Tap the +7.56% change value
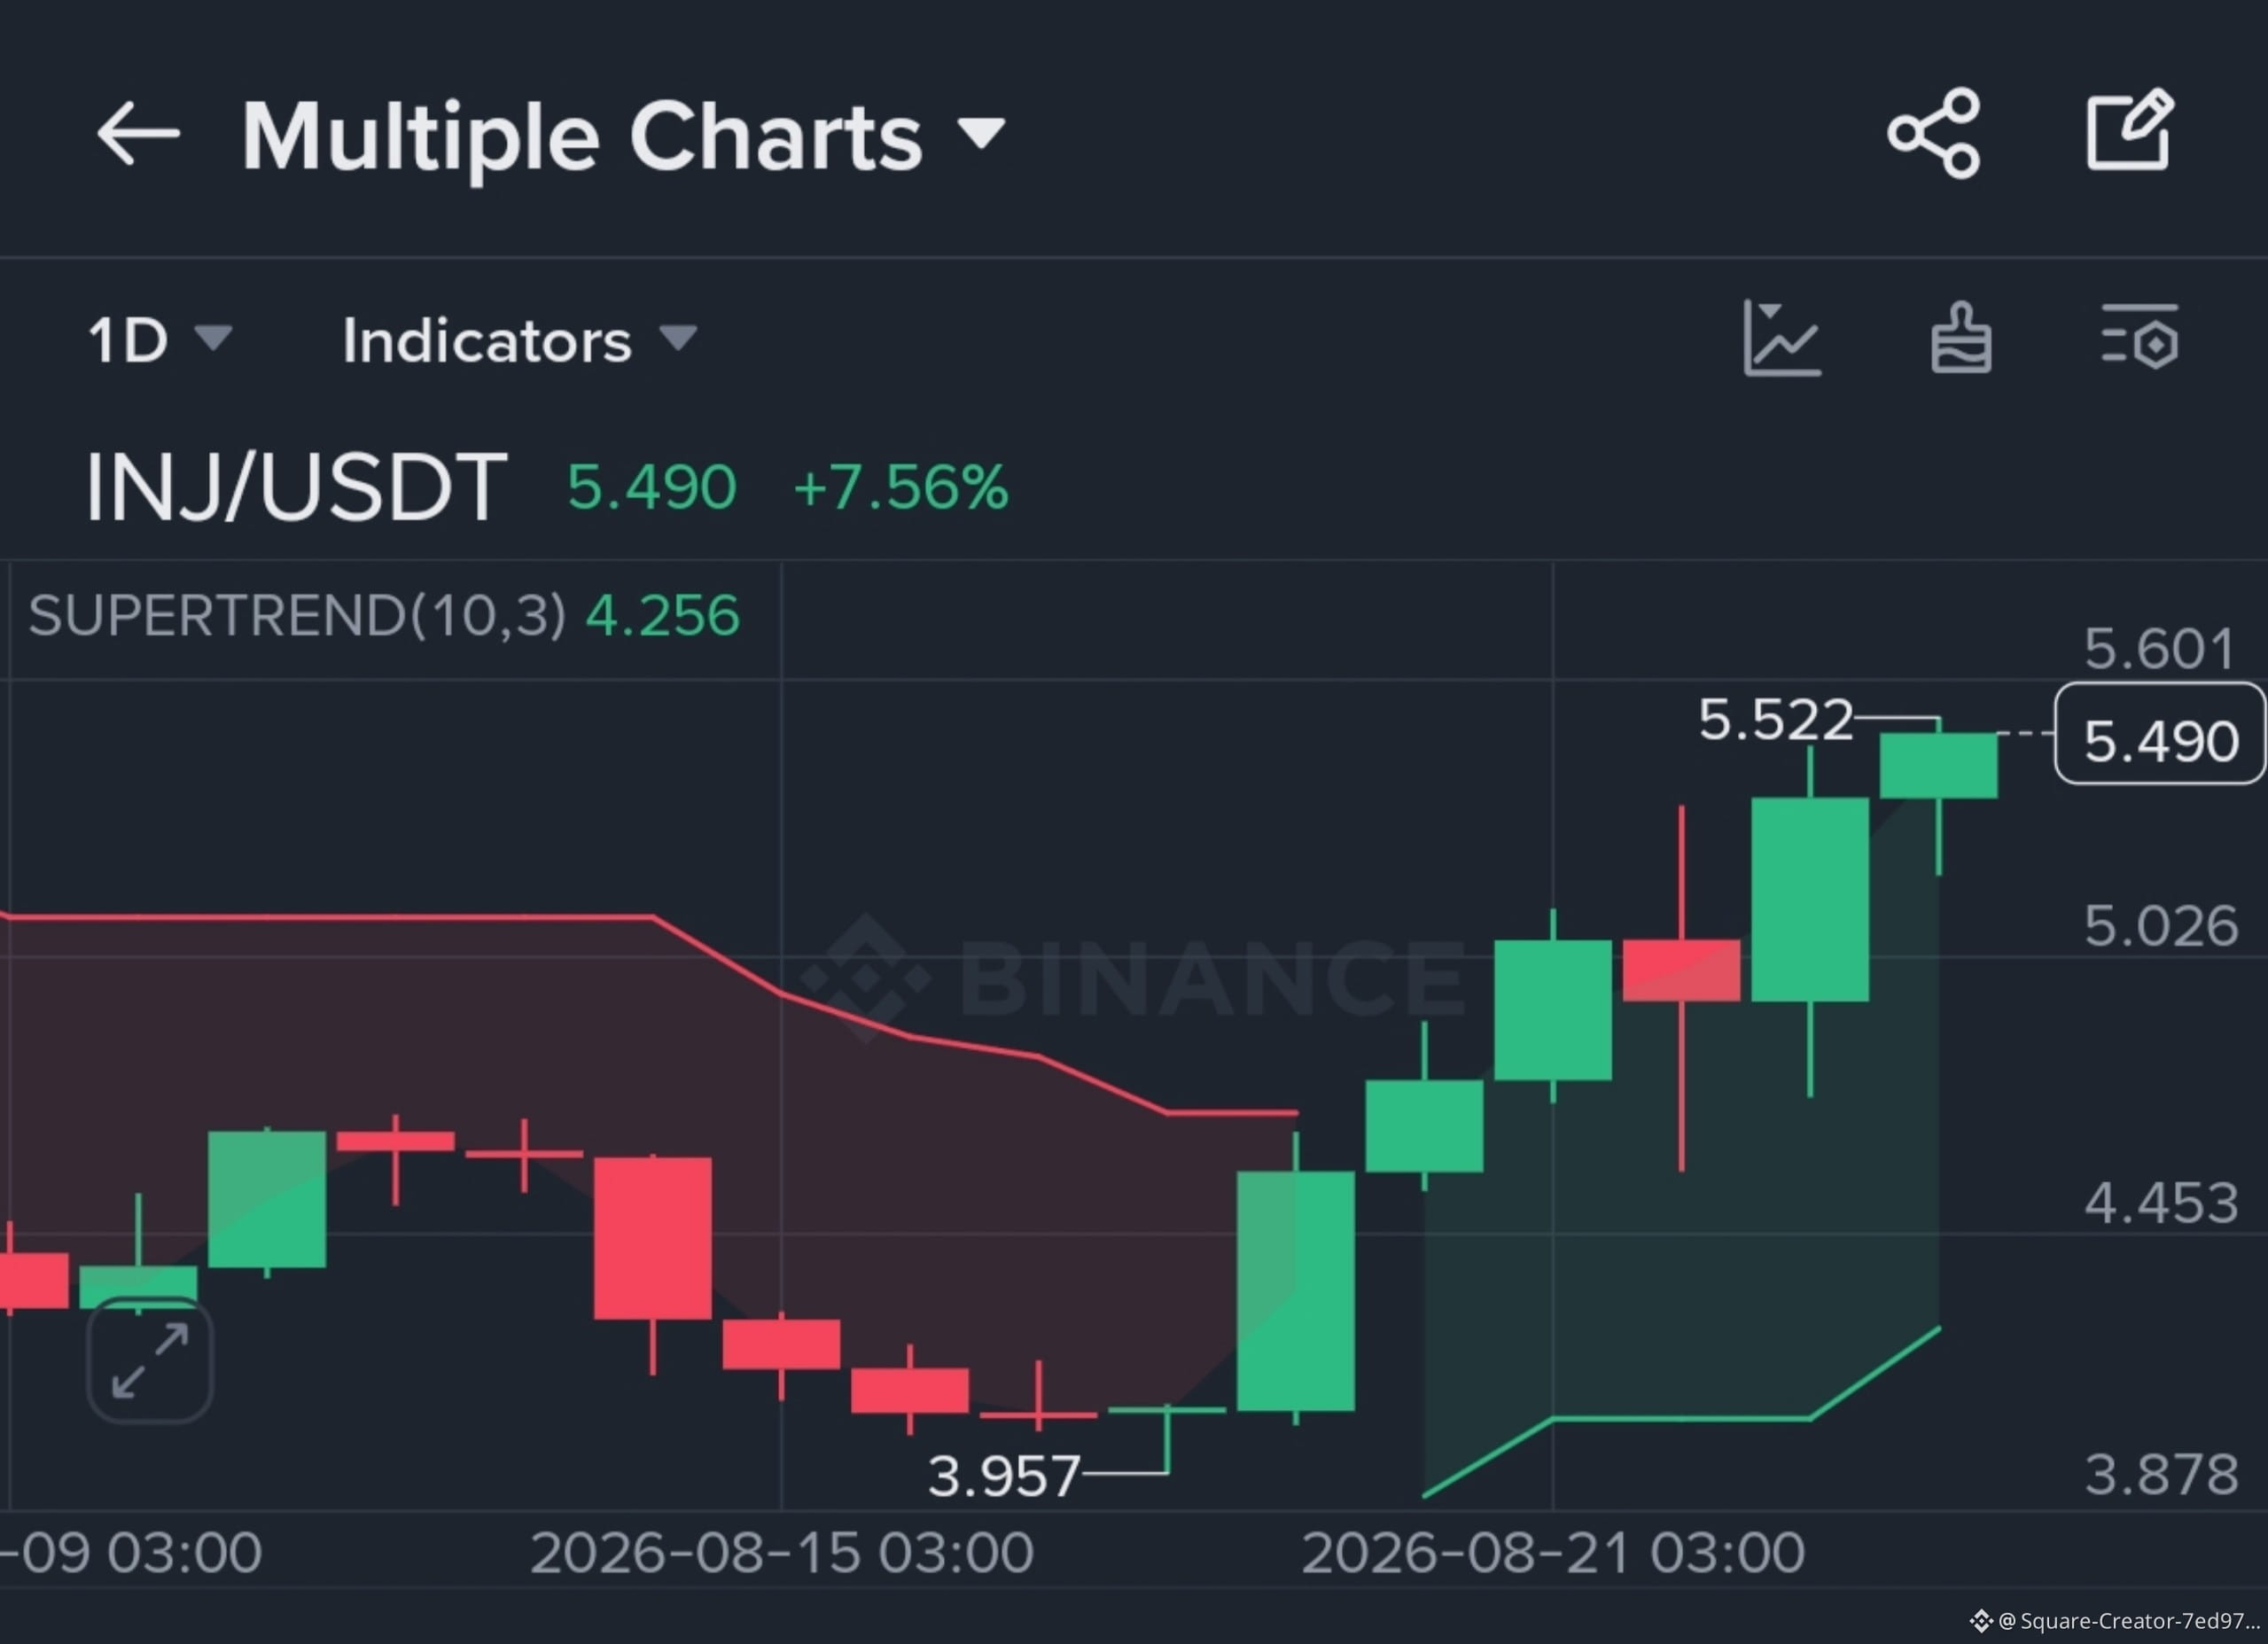This screenshot has width=2268, height=1644. pos(901,488)
